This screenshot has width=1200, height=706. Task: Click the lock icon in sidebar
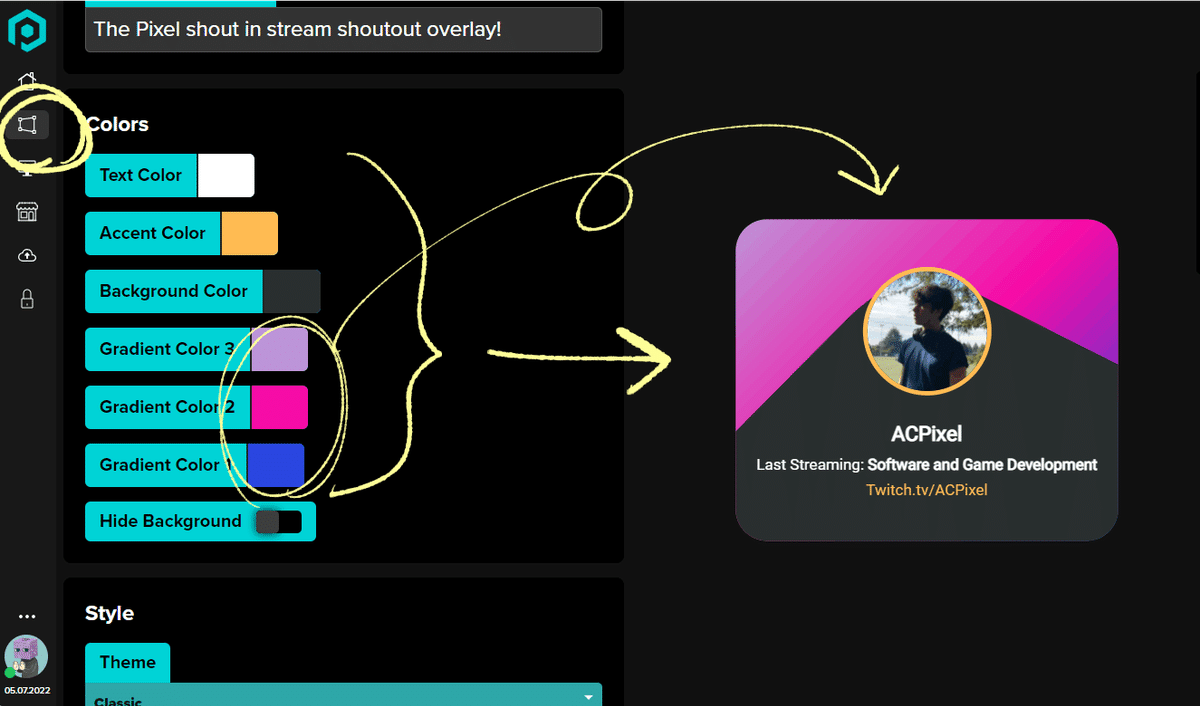(27, 299)
